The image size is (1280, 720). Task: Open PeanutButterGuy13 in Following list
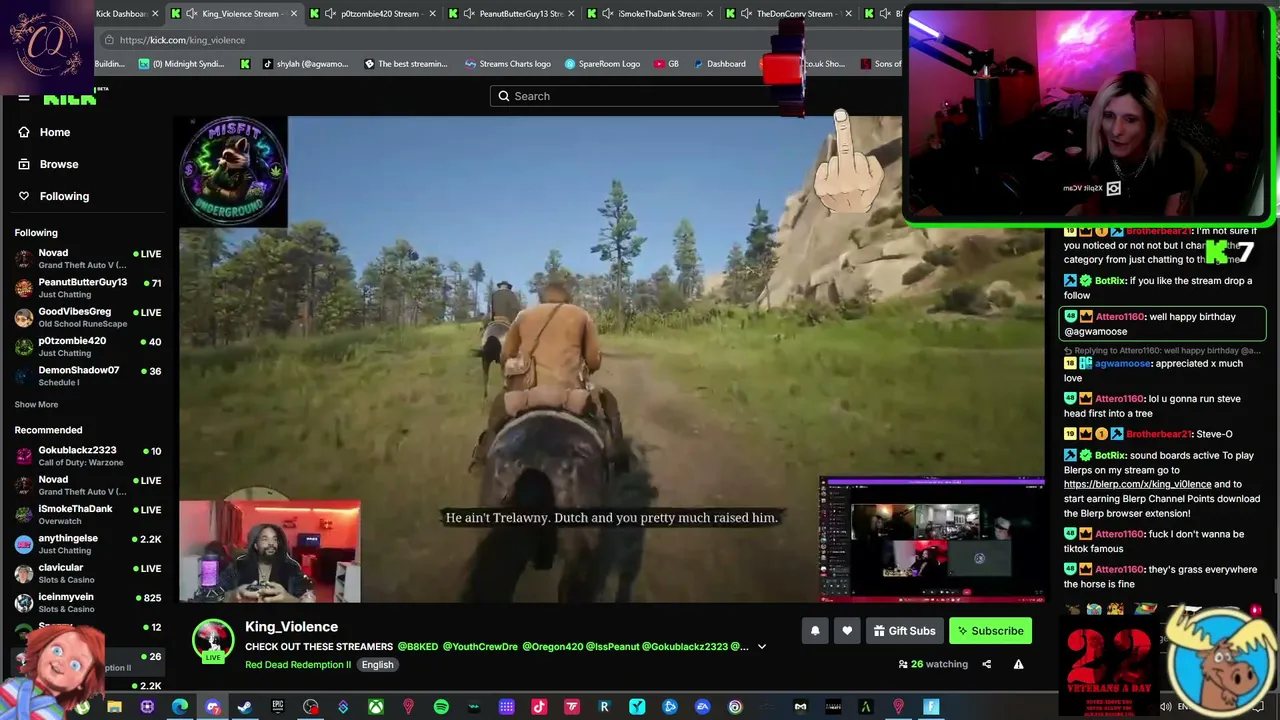point(87,288)
